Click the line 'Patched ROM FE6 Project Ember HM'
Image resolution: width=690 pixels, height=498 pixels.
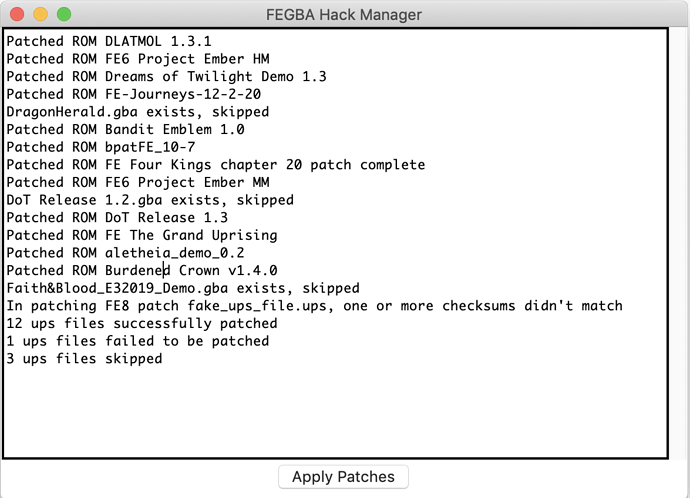138,59
